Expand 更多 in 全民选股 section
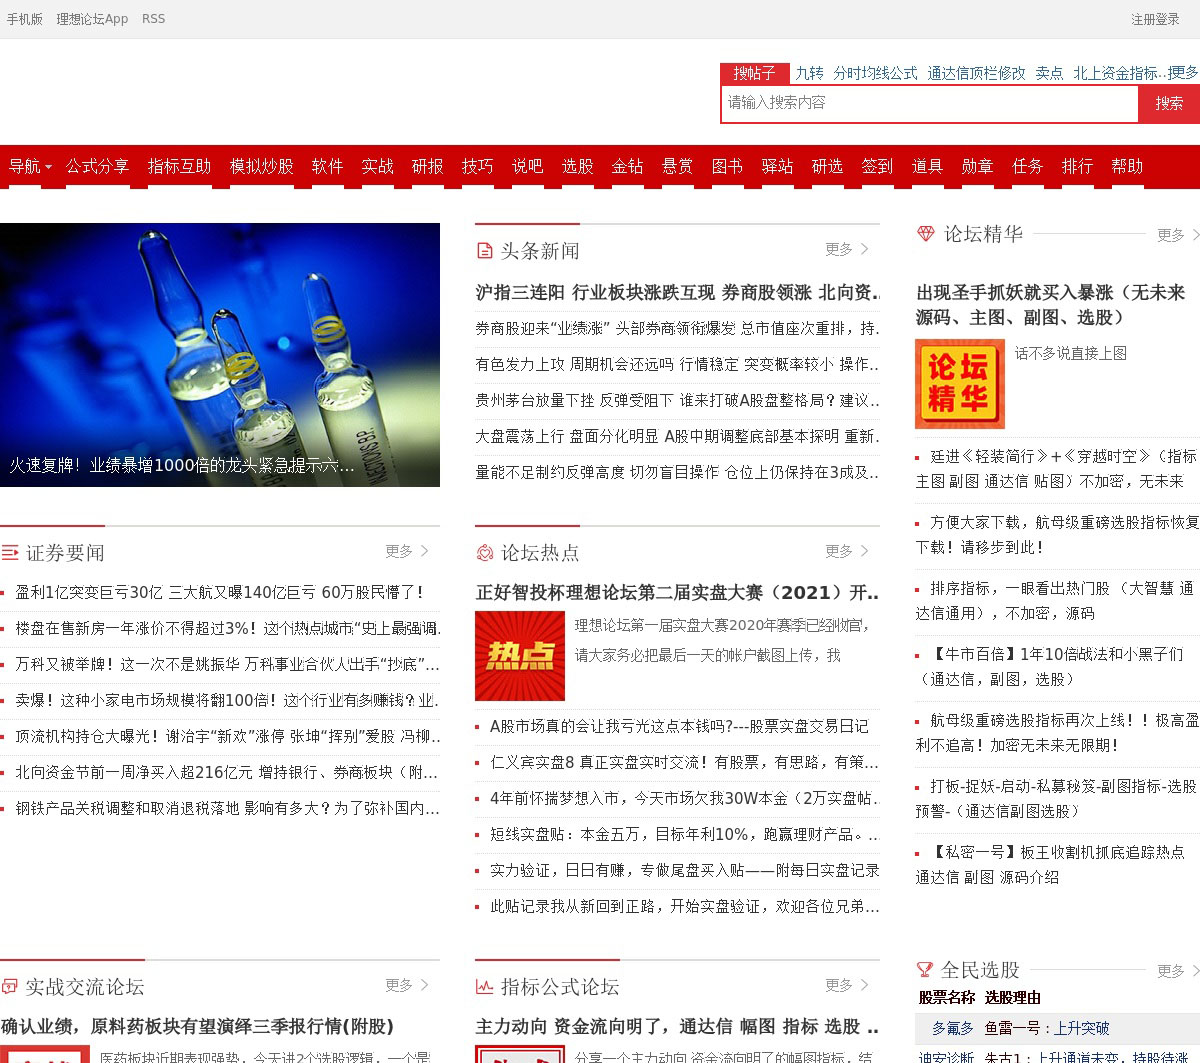 click(x=1177, y=971)
